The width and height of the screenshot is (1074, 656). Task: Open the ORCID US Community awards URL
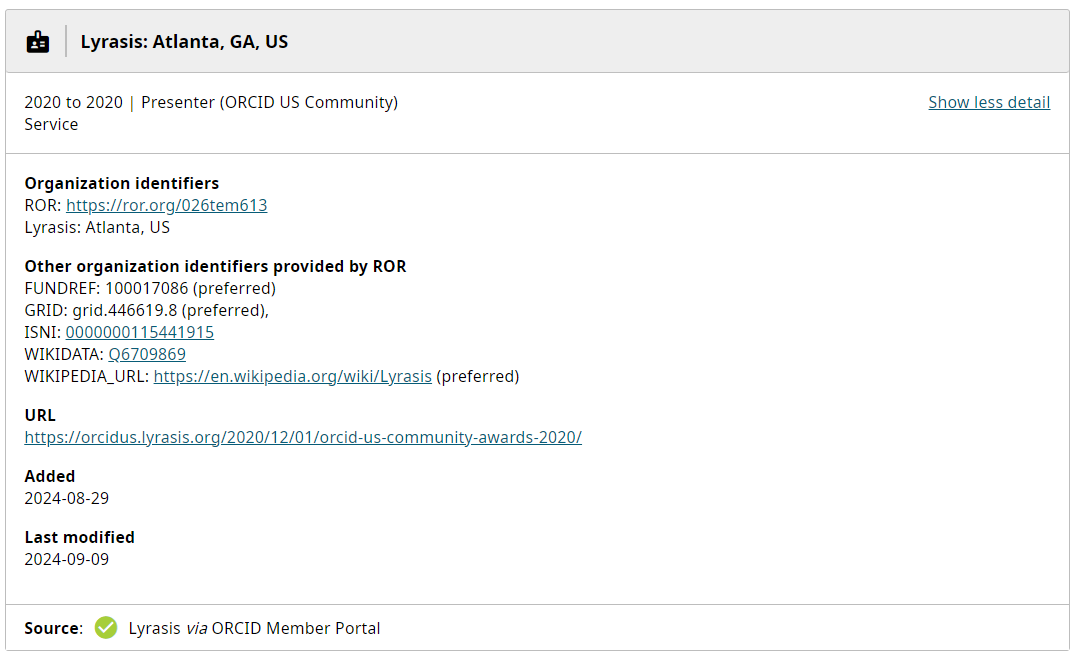tap(303, 437)
